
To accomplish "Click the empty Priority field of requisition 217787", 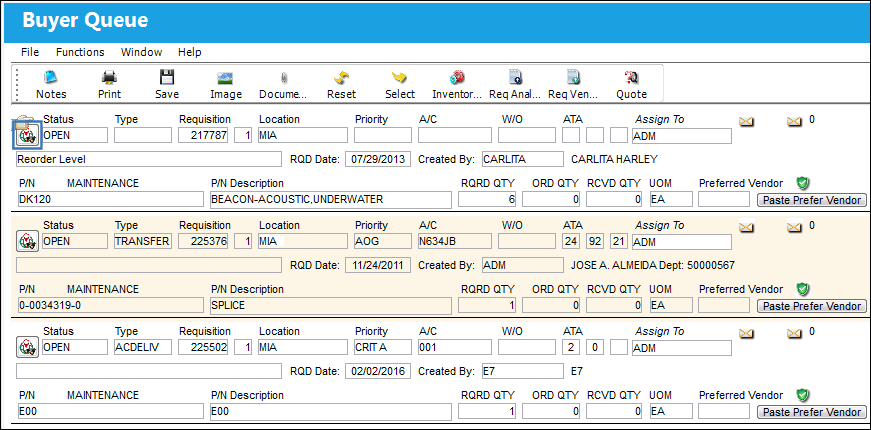I will 383,136.
